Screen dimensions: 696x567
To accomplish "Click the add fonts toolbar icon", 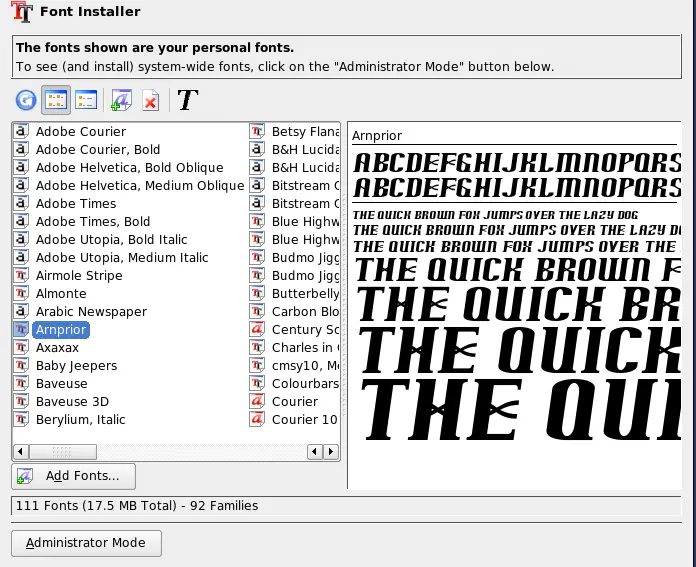I will click(121, 100).
